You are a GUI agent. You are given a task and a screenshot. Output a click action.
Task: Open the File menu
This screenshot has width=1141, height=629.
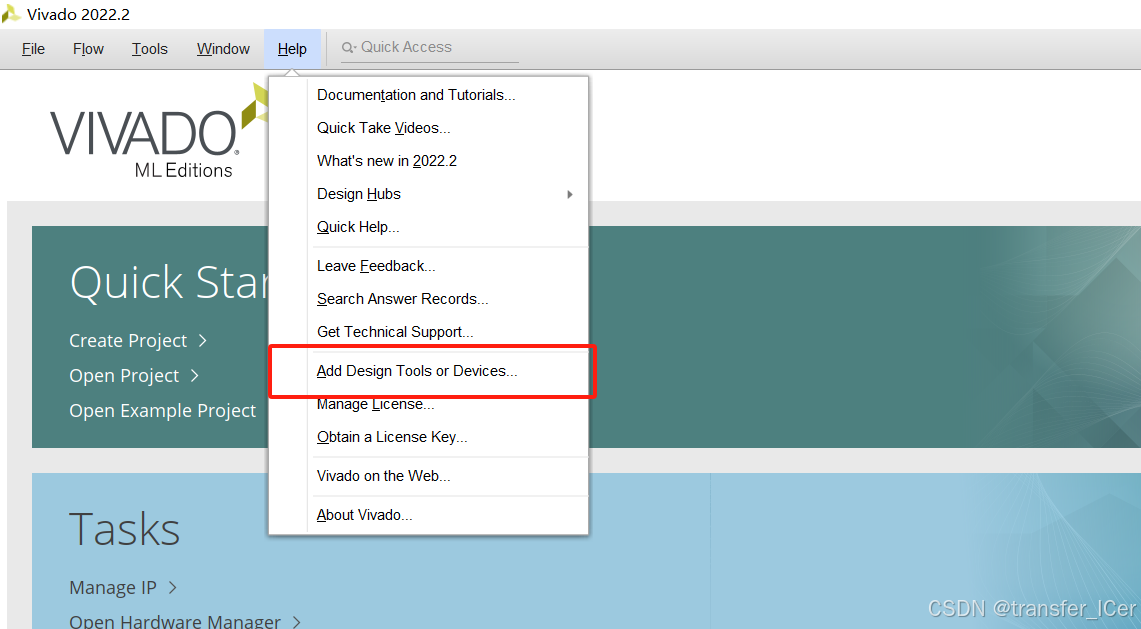pos(33,49)
